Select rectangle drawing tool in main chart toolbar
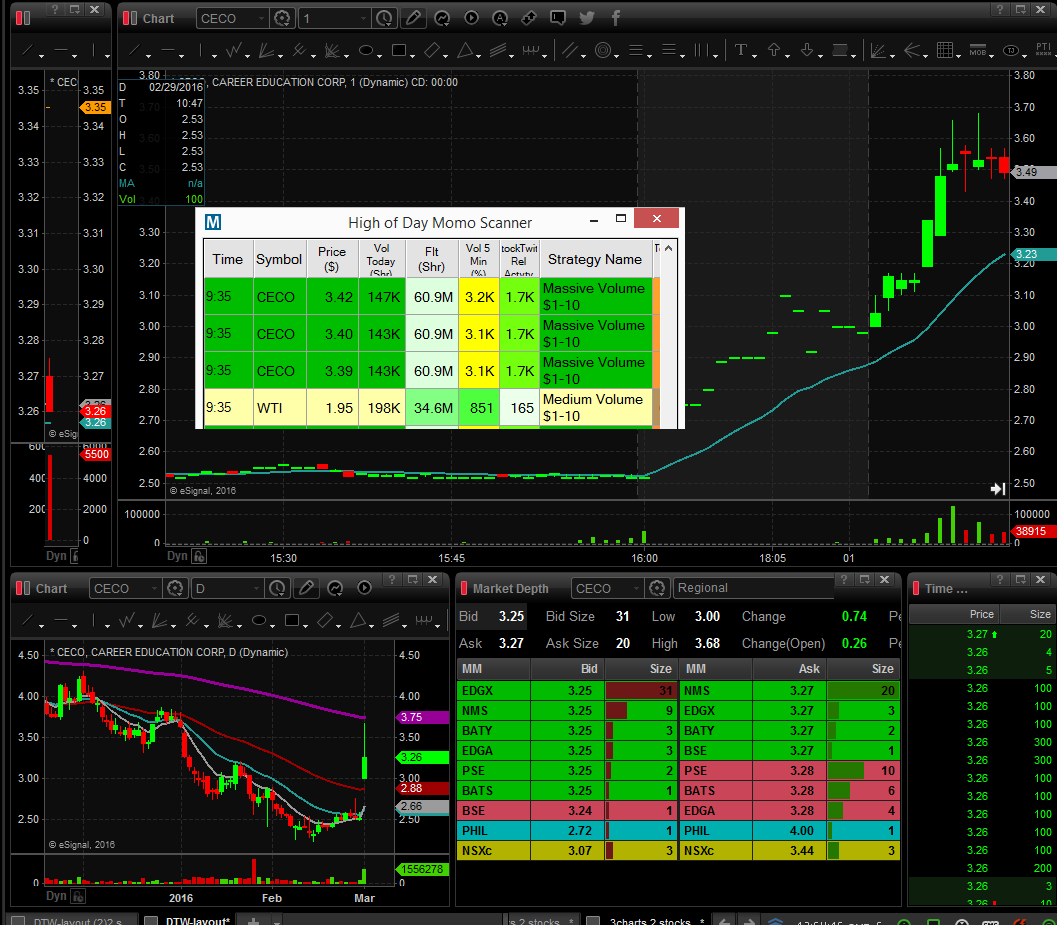Screen dimensions: 1057x925 [x=398, y=50]
